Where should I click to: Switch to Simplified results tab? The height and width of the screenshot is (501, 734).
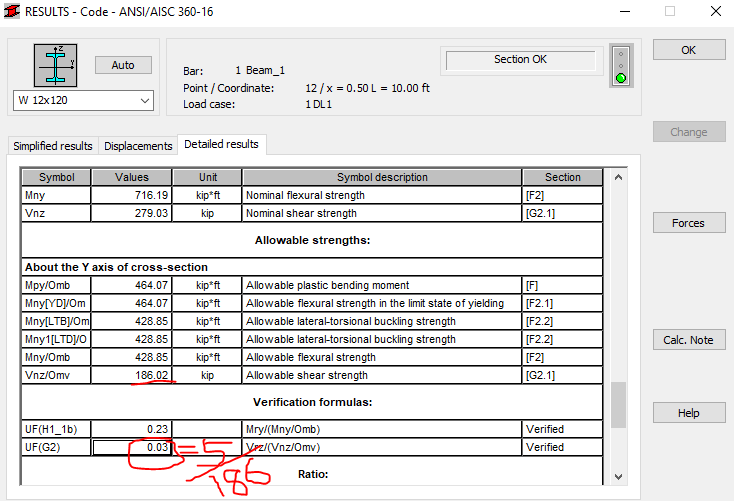click(52, 146)
